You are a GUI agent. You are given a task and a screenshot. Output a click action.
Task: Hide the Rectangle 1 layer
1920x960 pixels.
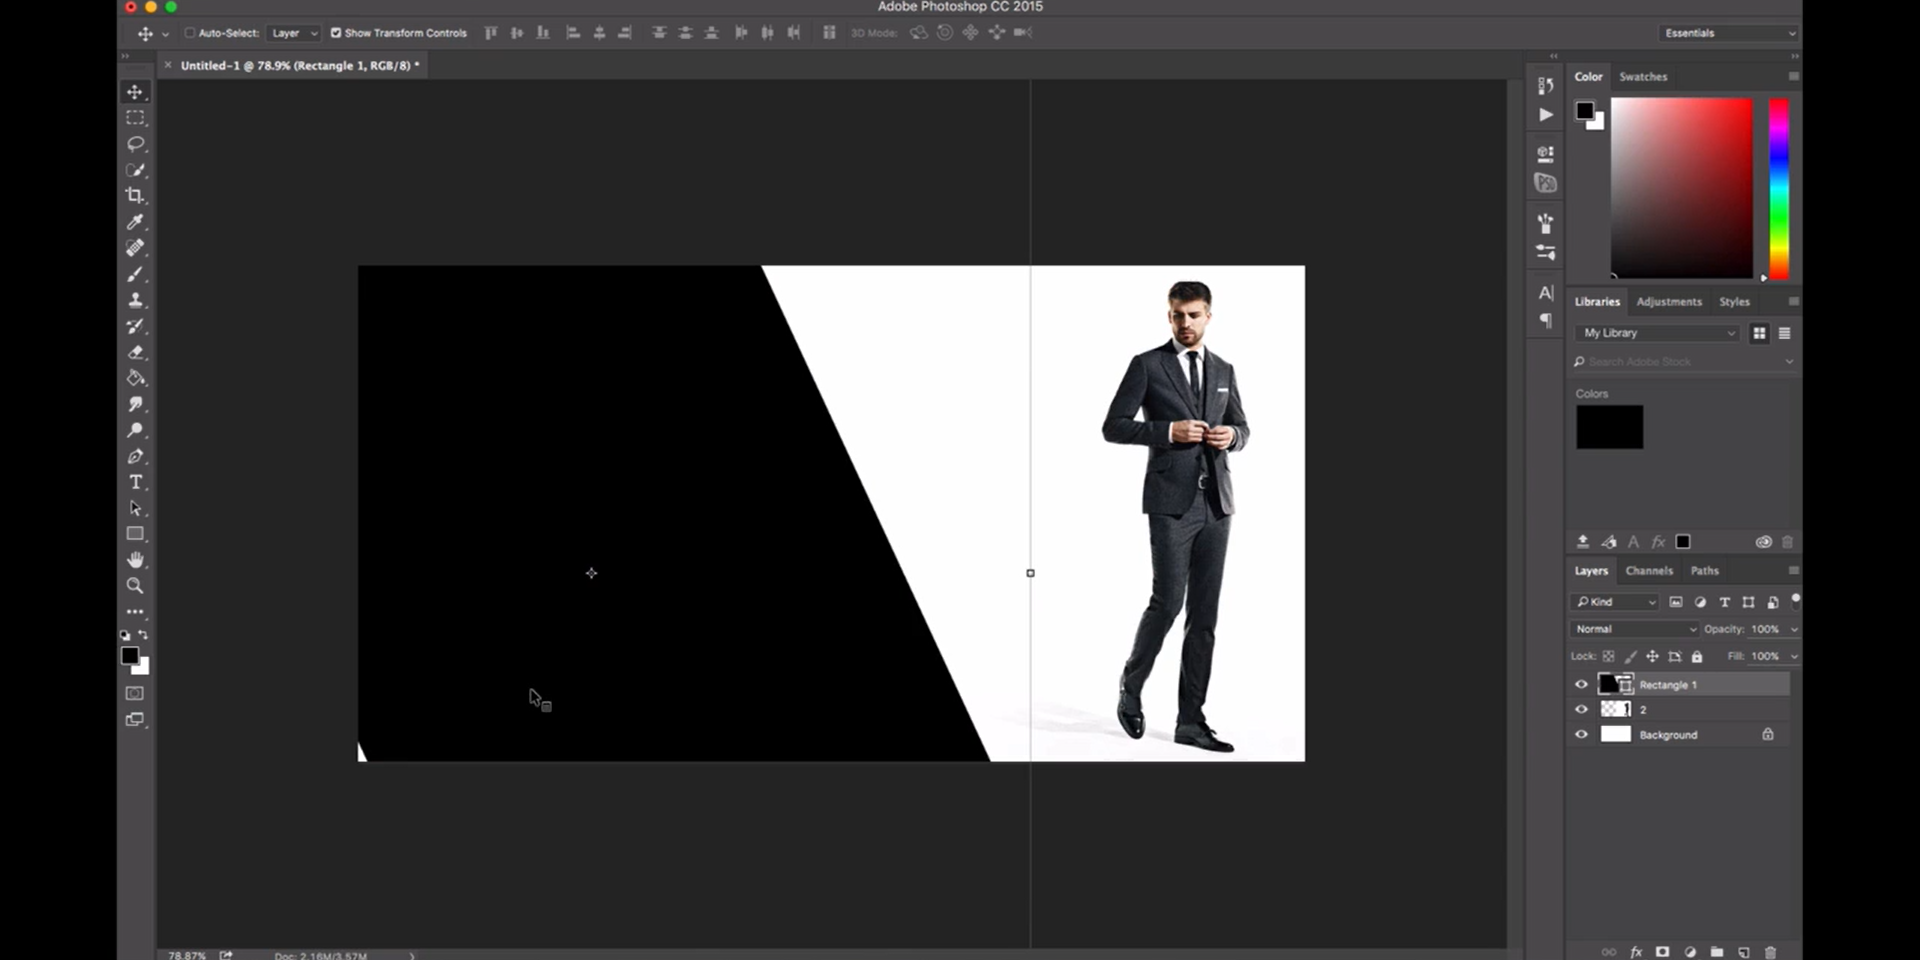coord(1581,685)
